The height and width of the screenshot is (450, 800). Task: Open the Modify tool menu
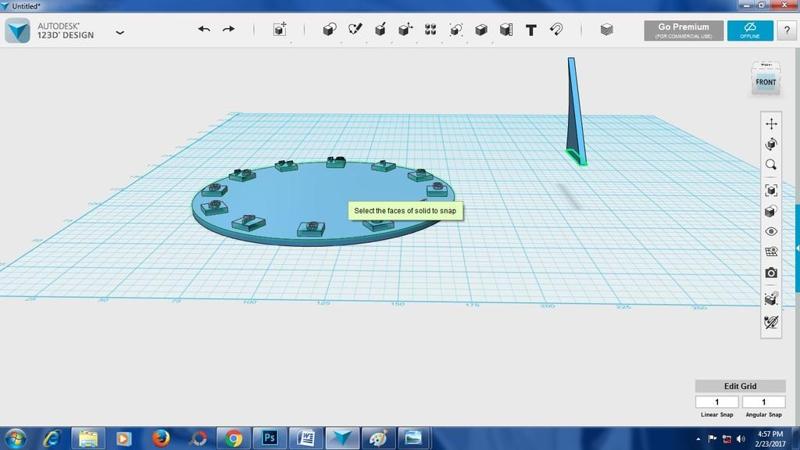pos(406,30)
